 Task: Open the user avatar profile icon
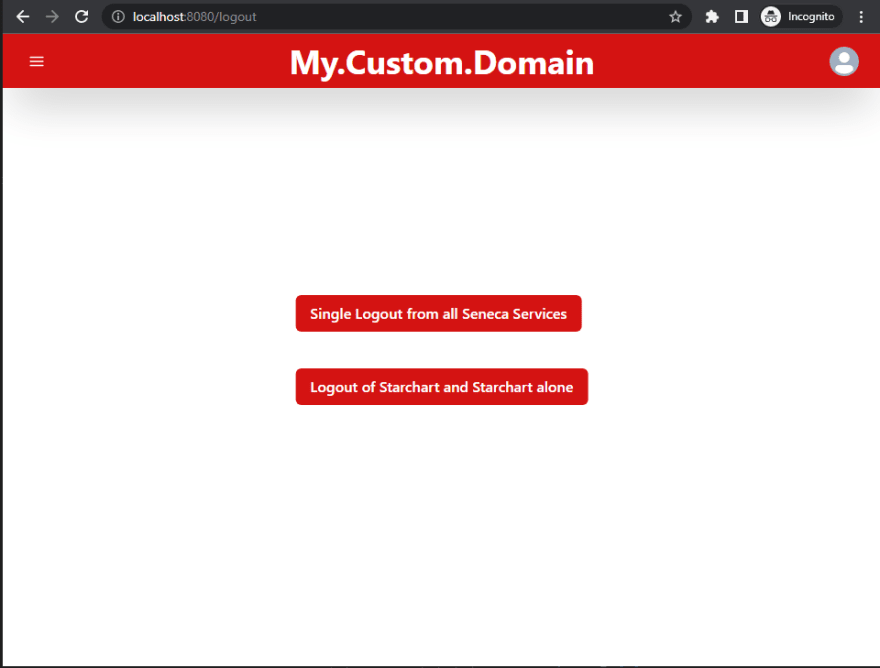[844, 61]
